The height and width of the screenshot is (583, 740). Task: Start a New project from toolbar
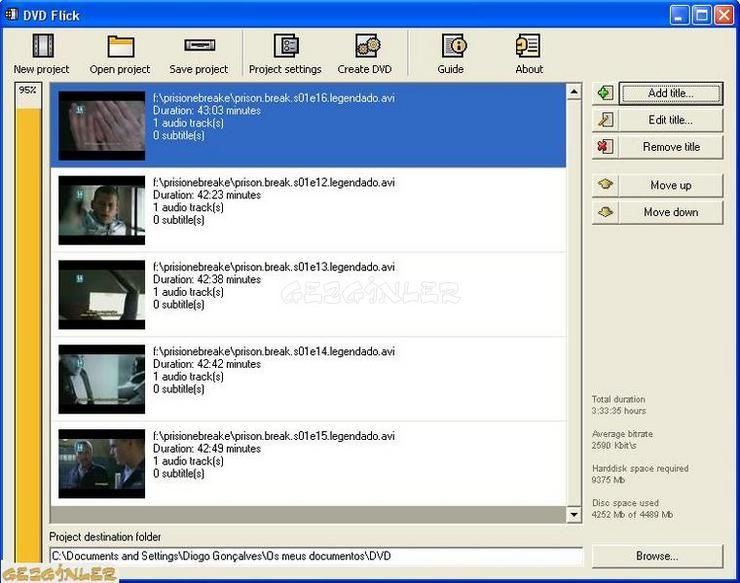pos(42,54)
